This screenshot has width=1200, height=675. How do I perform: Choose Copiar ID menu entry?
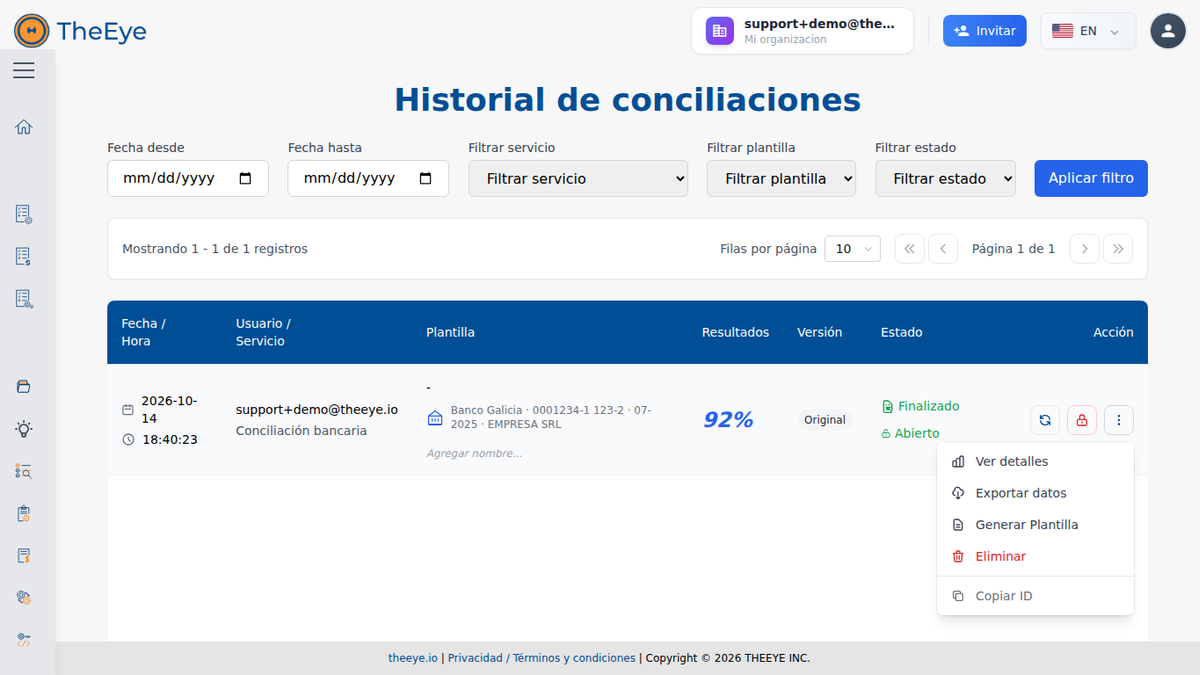tap(1035, 596)
